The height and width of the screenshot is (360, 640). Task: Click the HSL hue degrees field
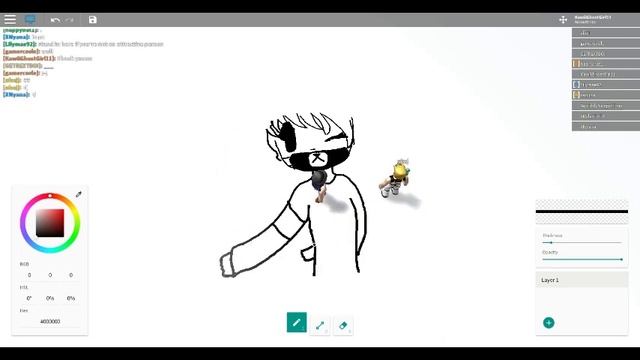29,298
